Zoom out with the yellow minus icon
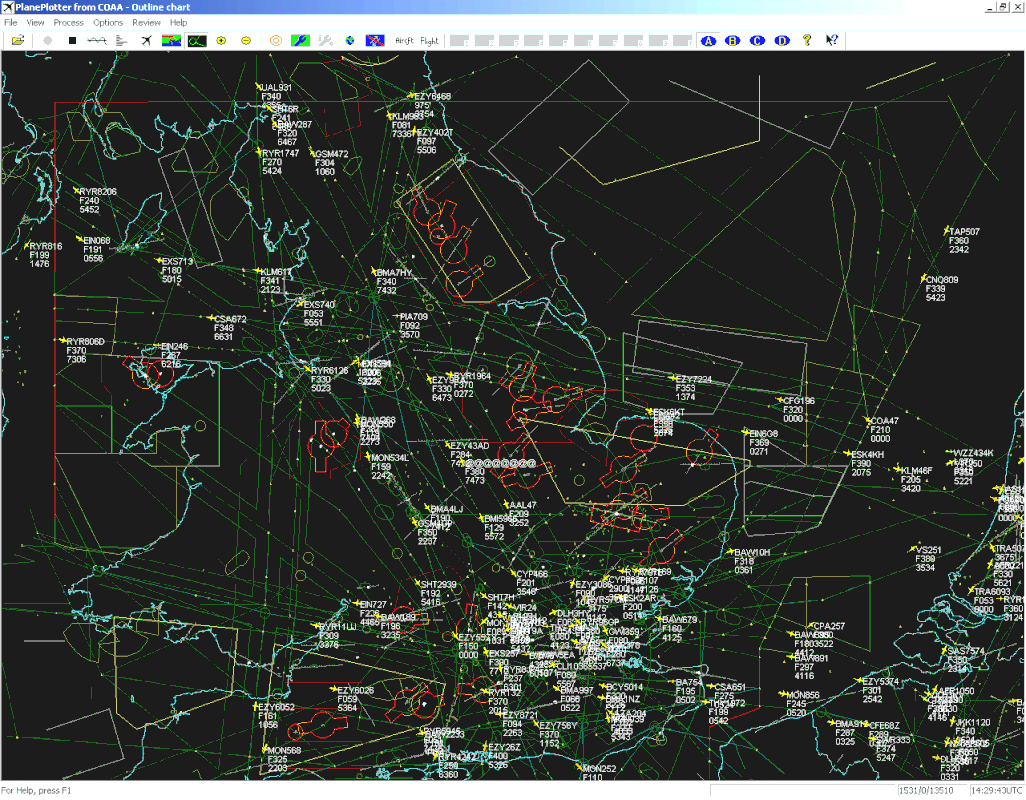Image resolution: width=1026 pixels, height=800 pixels. [x=246, y=41]
